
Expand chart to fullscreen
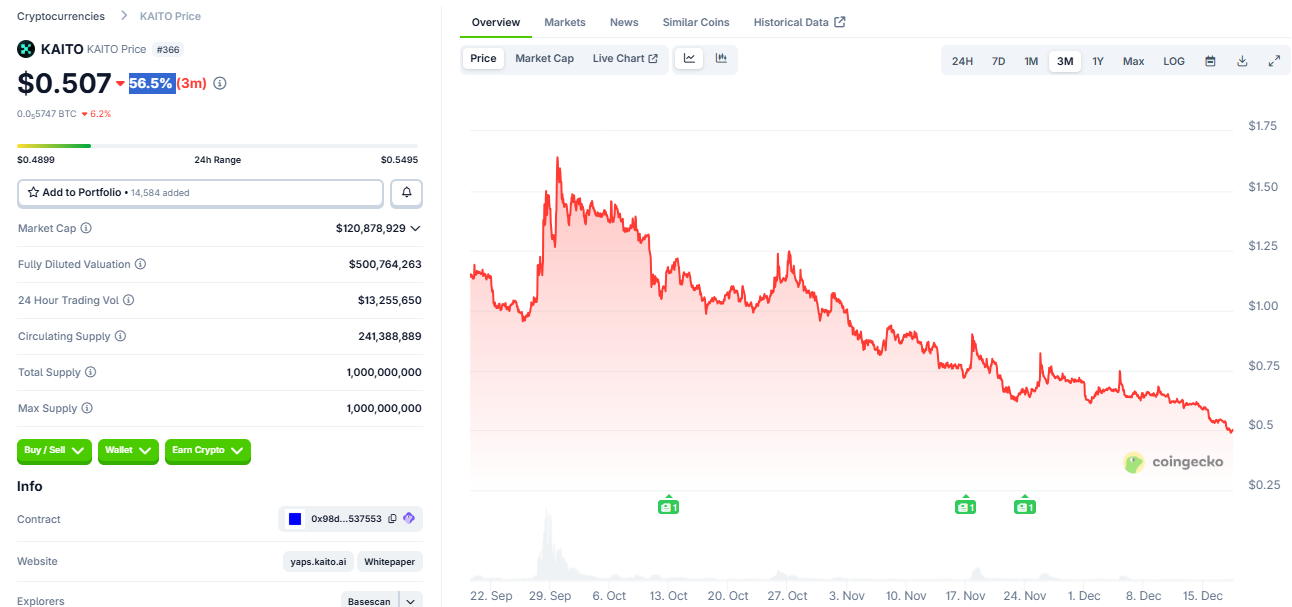1274,61
